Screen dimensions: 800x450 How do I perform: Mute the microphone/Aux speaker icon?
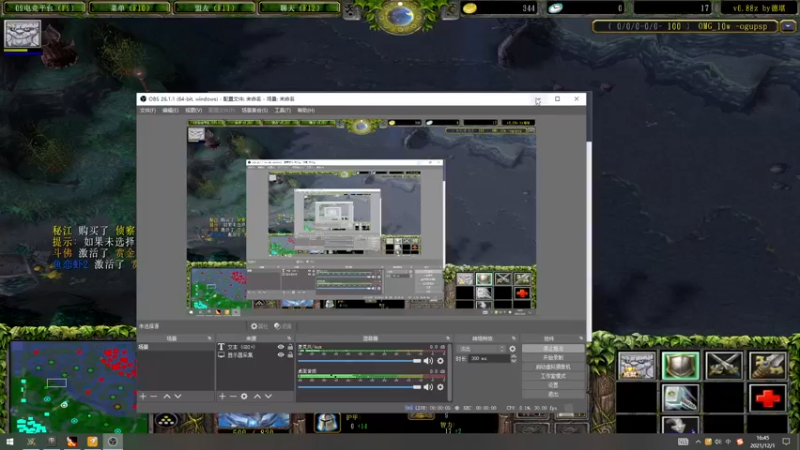pos(428,361)
